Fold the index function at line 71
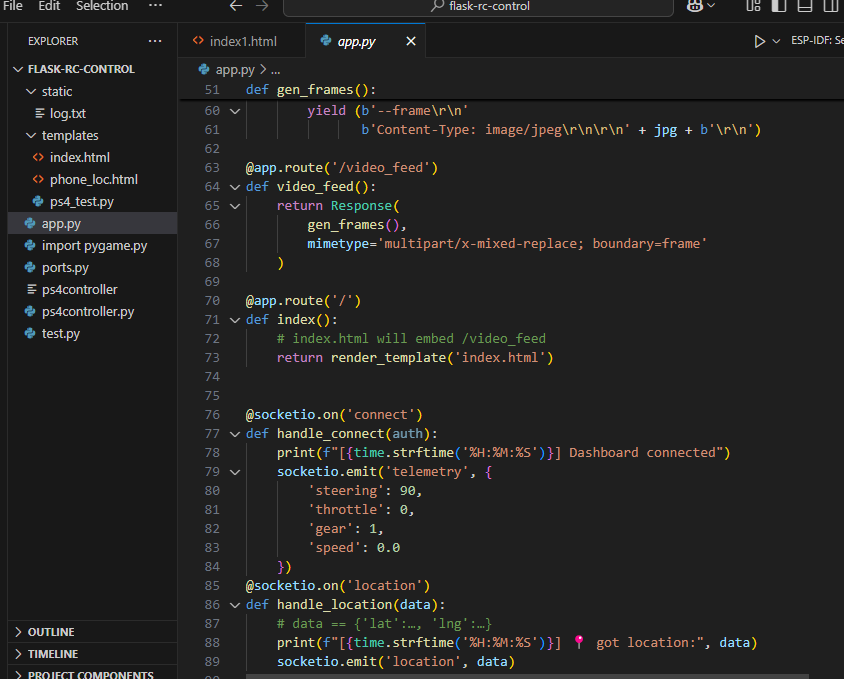The width and height of the screenshot is (844, 679). (x=235, y=320)
